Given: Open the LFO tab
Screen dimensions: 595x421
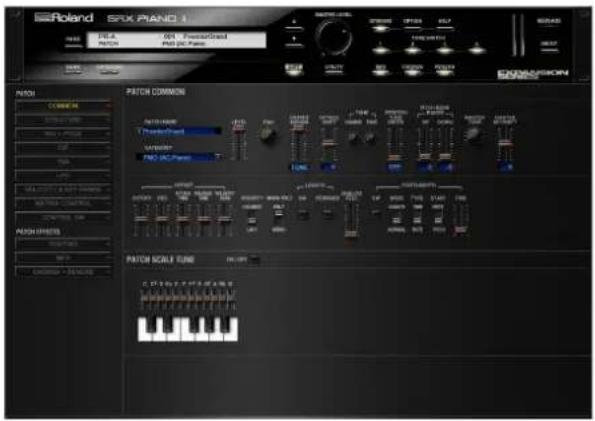Looking at the screenshot, I should tap(63, 175).
